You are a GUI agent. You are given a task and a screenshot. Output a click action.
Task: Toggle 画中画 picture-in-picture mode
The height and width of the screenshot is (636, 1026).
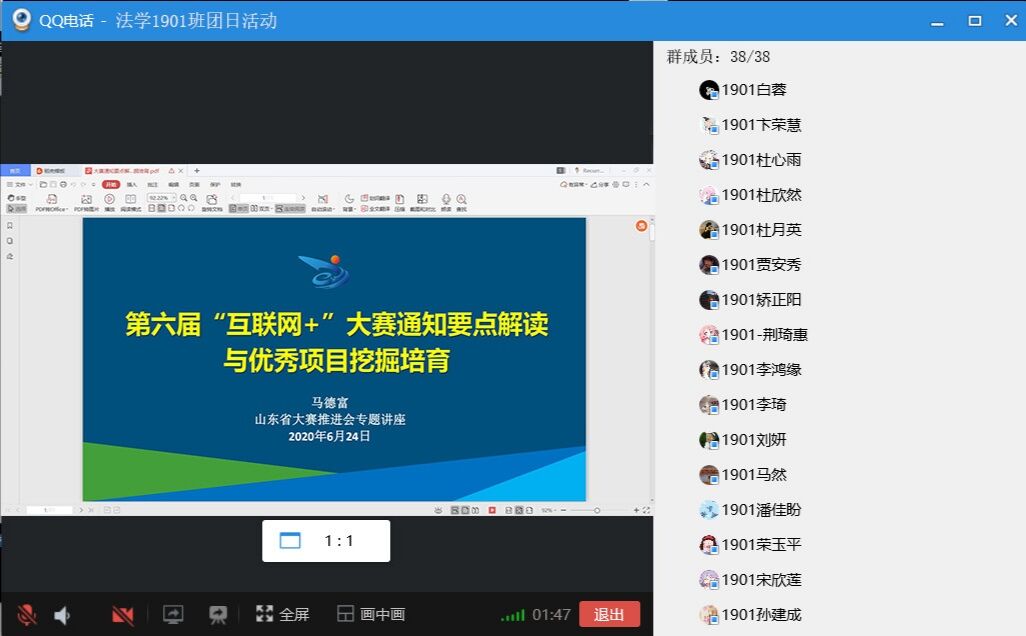click(x=371, y=615)
